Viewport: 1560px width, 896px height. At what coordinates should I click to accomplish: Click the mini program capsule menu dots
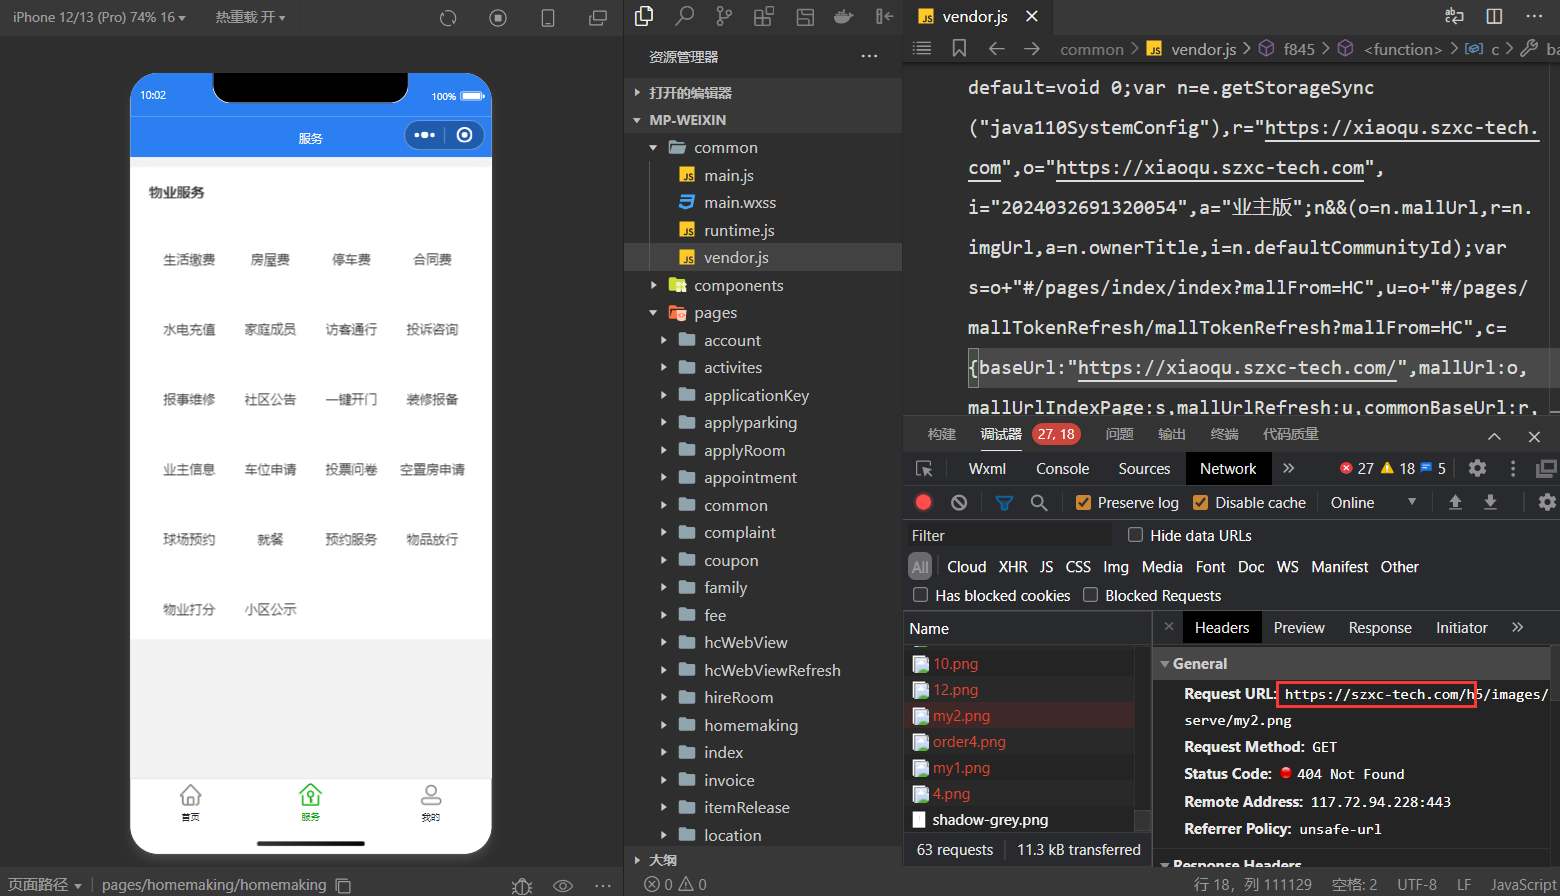[x=424, y=135]
